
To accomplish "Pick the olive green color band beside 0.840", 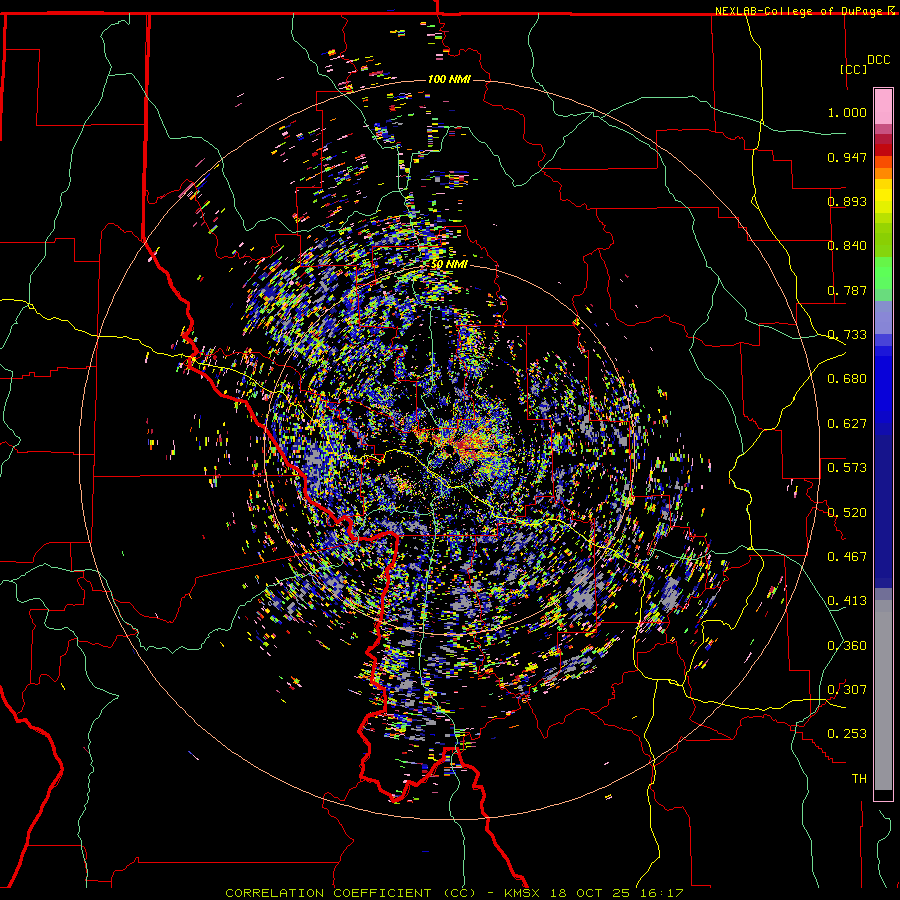I will click(883, 240).
